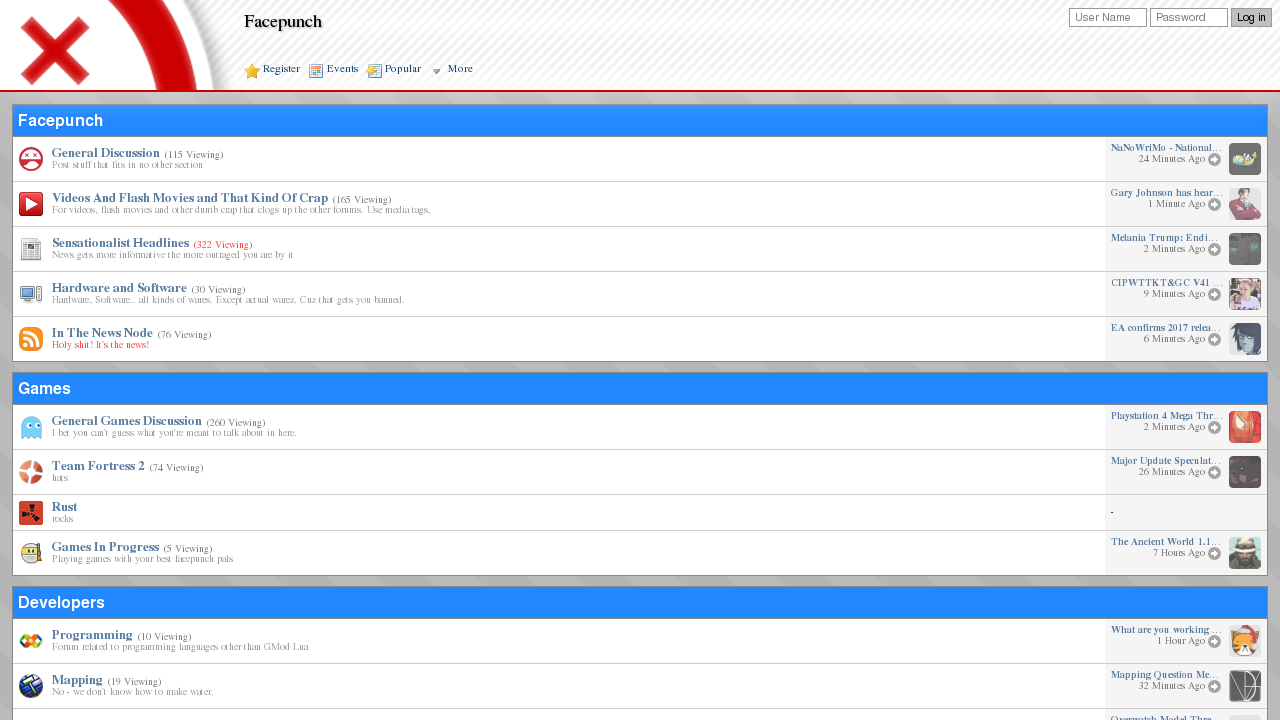Open the NaNoWriMo - National... thread link
This screenshot has height=720, width=1280.
click(x=1166, y=147)
